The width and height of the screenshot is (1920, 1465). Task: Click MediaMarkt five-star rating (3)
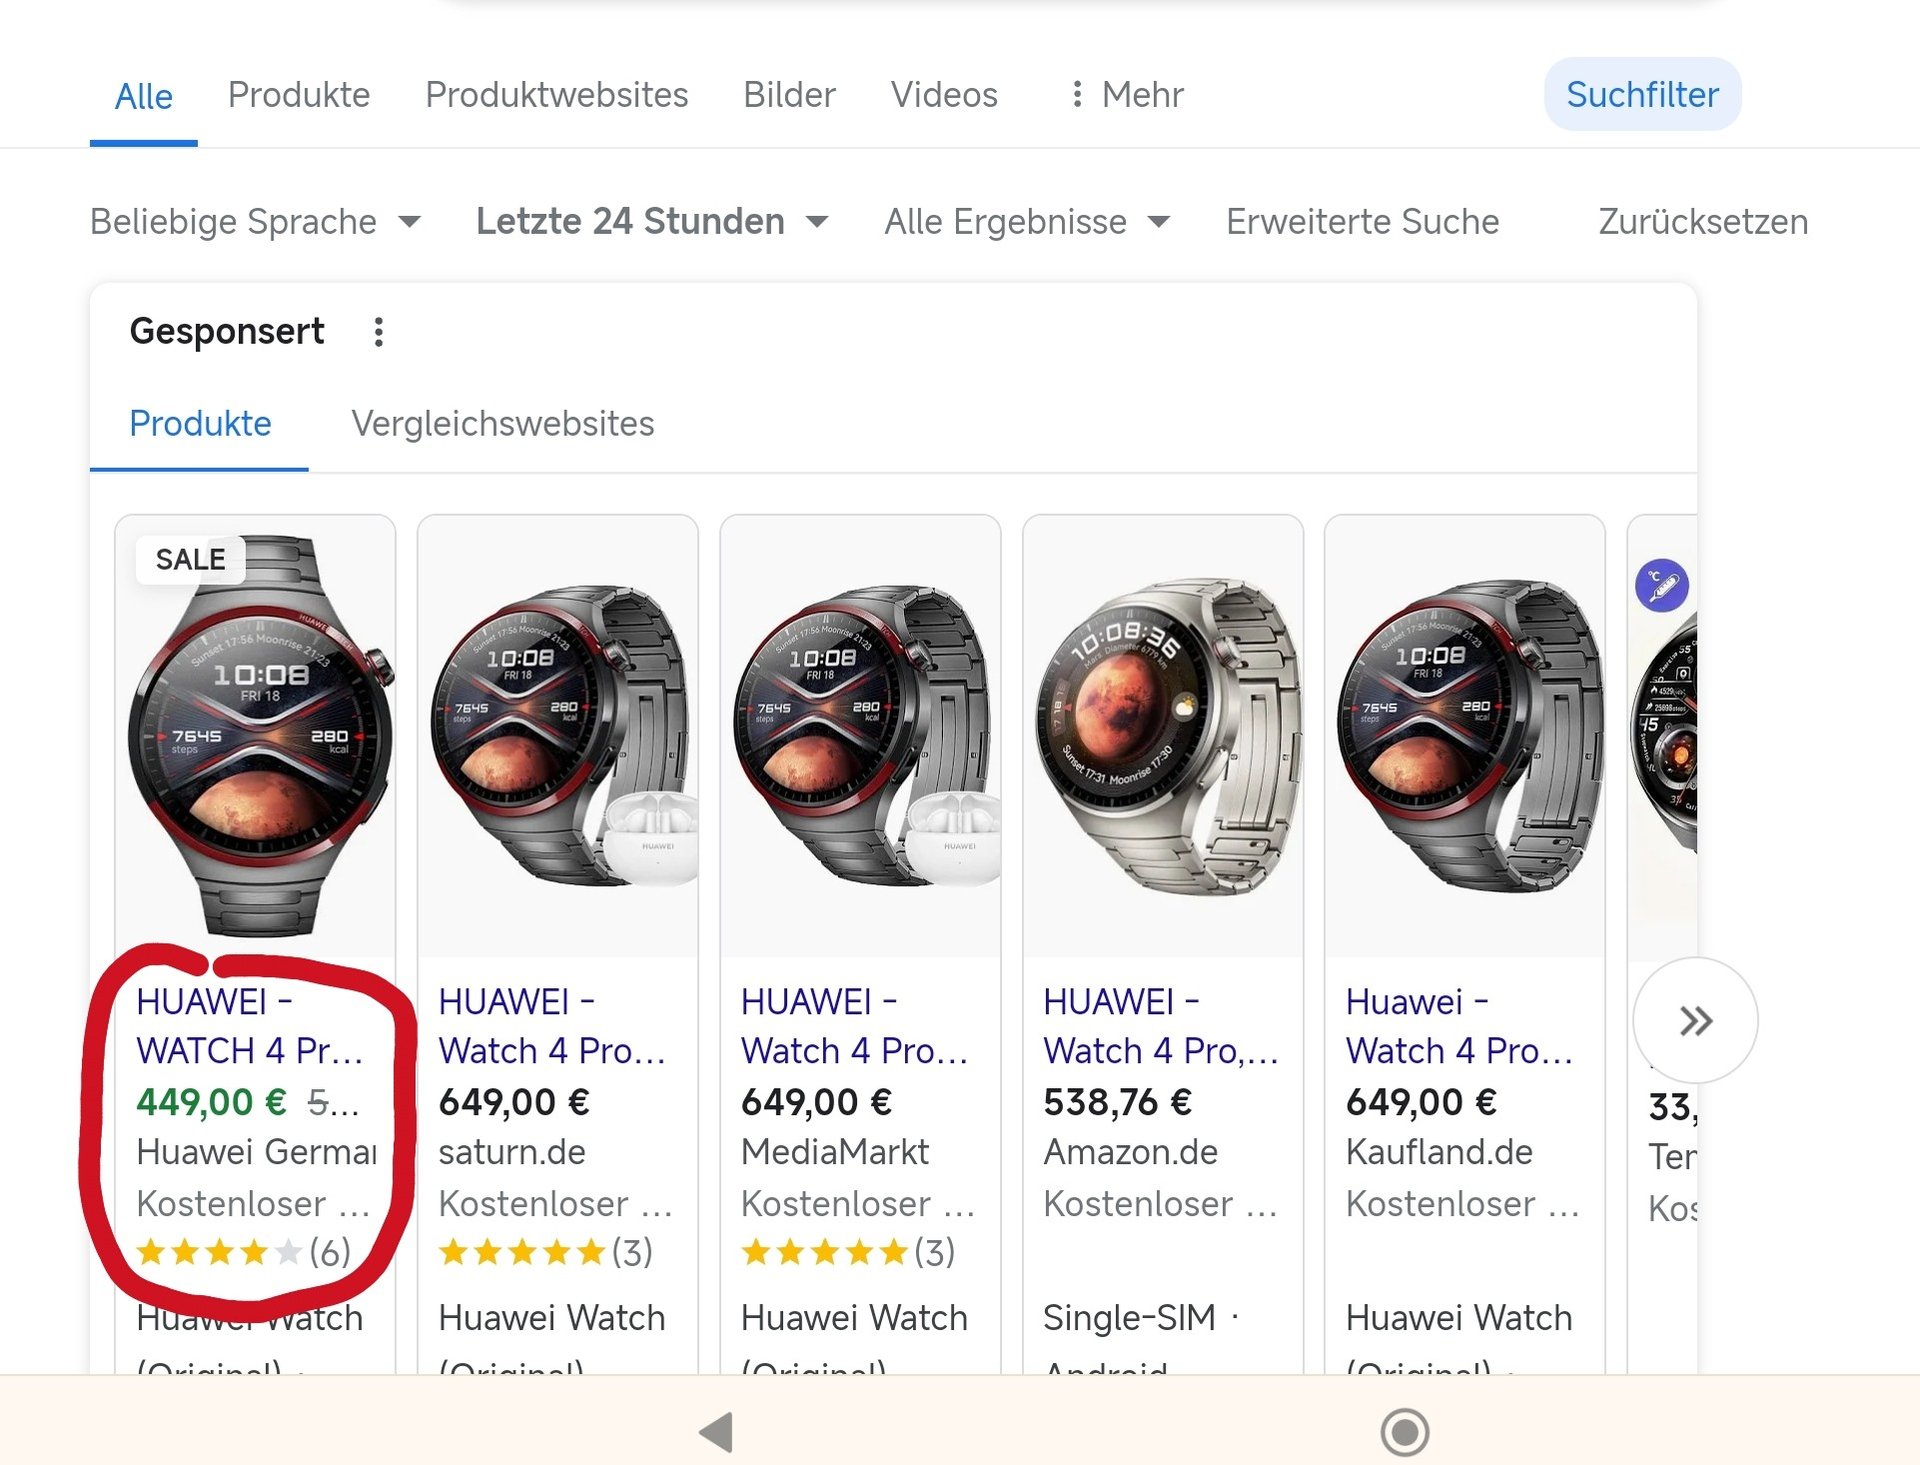point(848,1251)
